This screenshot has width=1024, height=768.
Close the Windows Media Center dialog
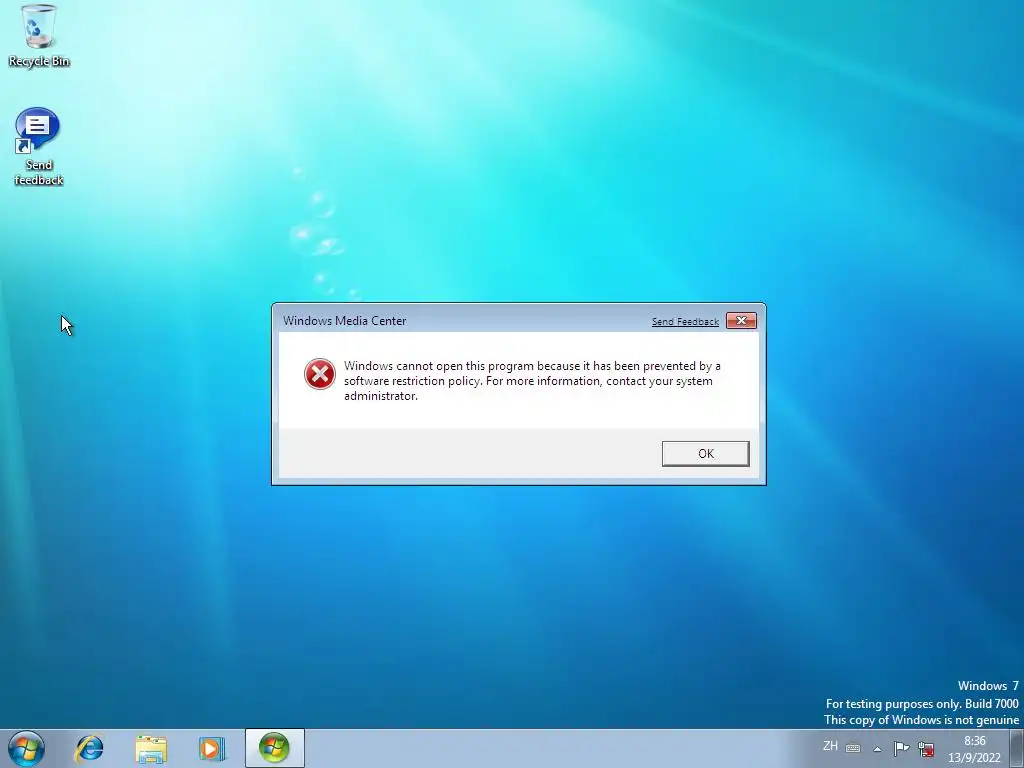(x=741, y=320)
